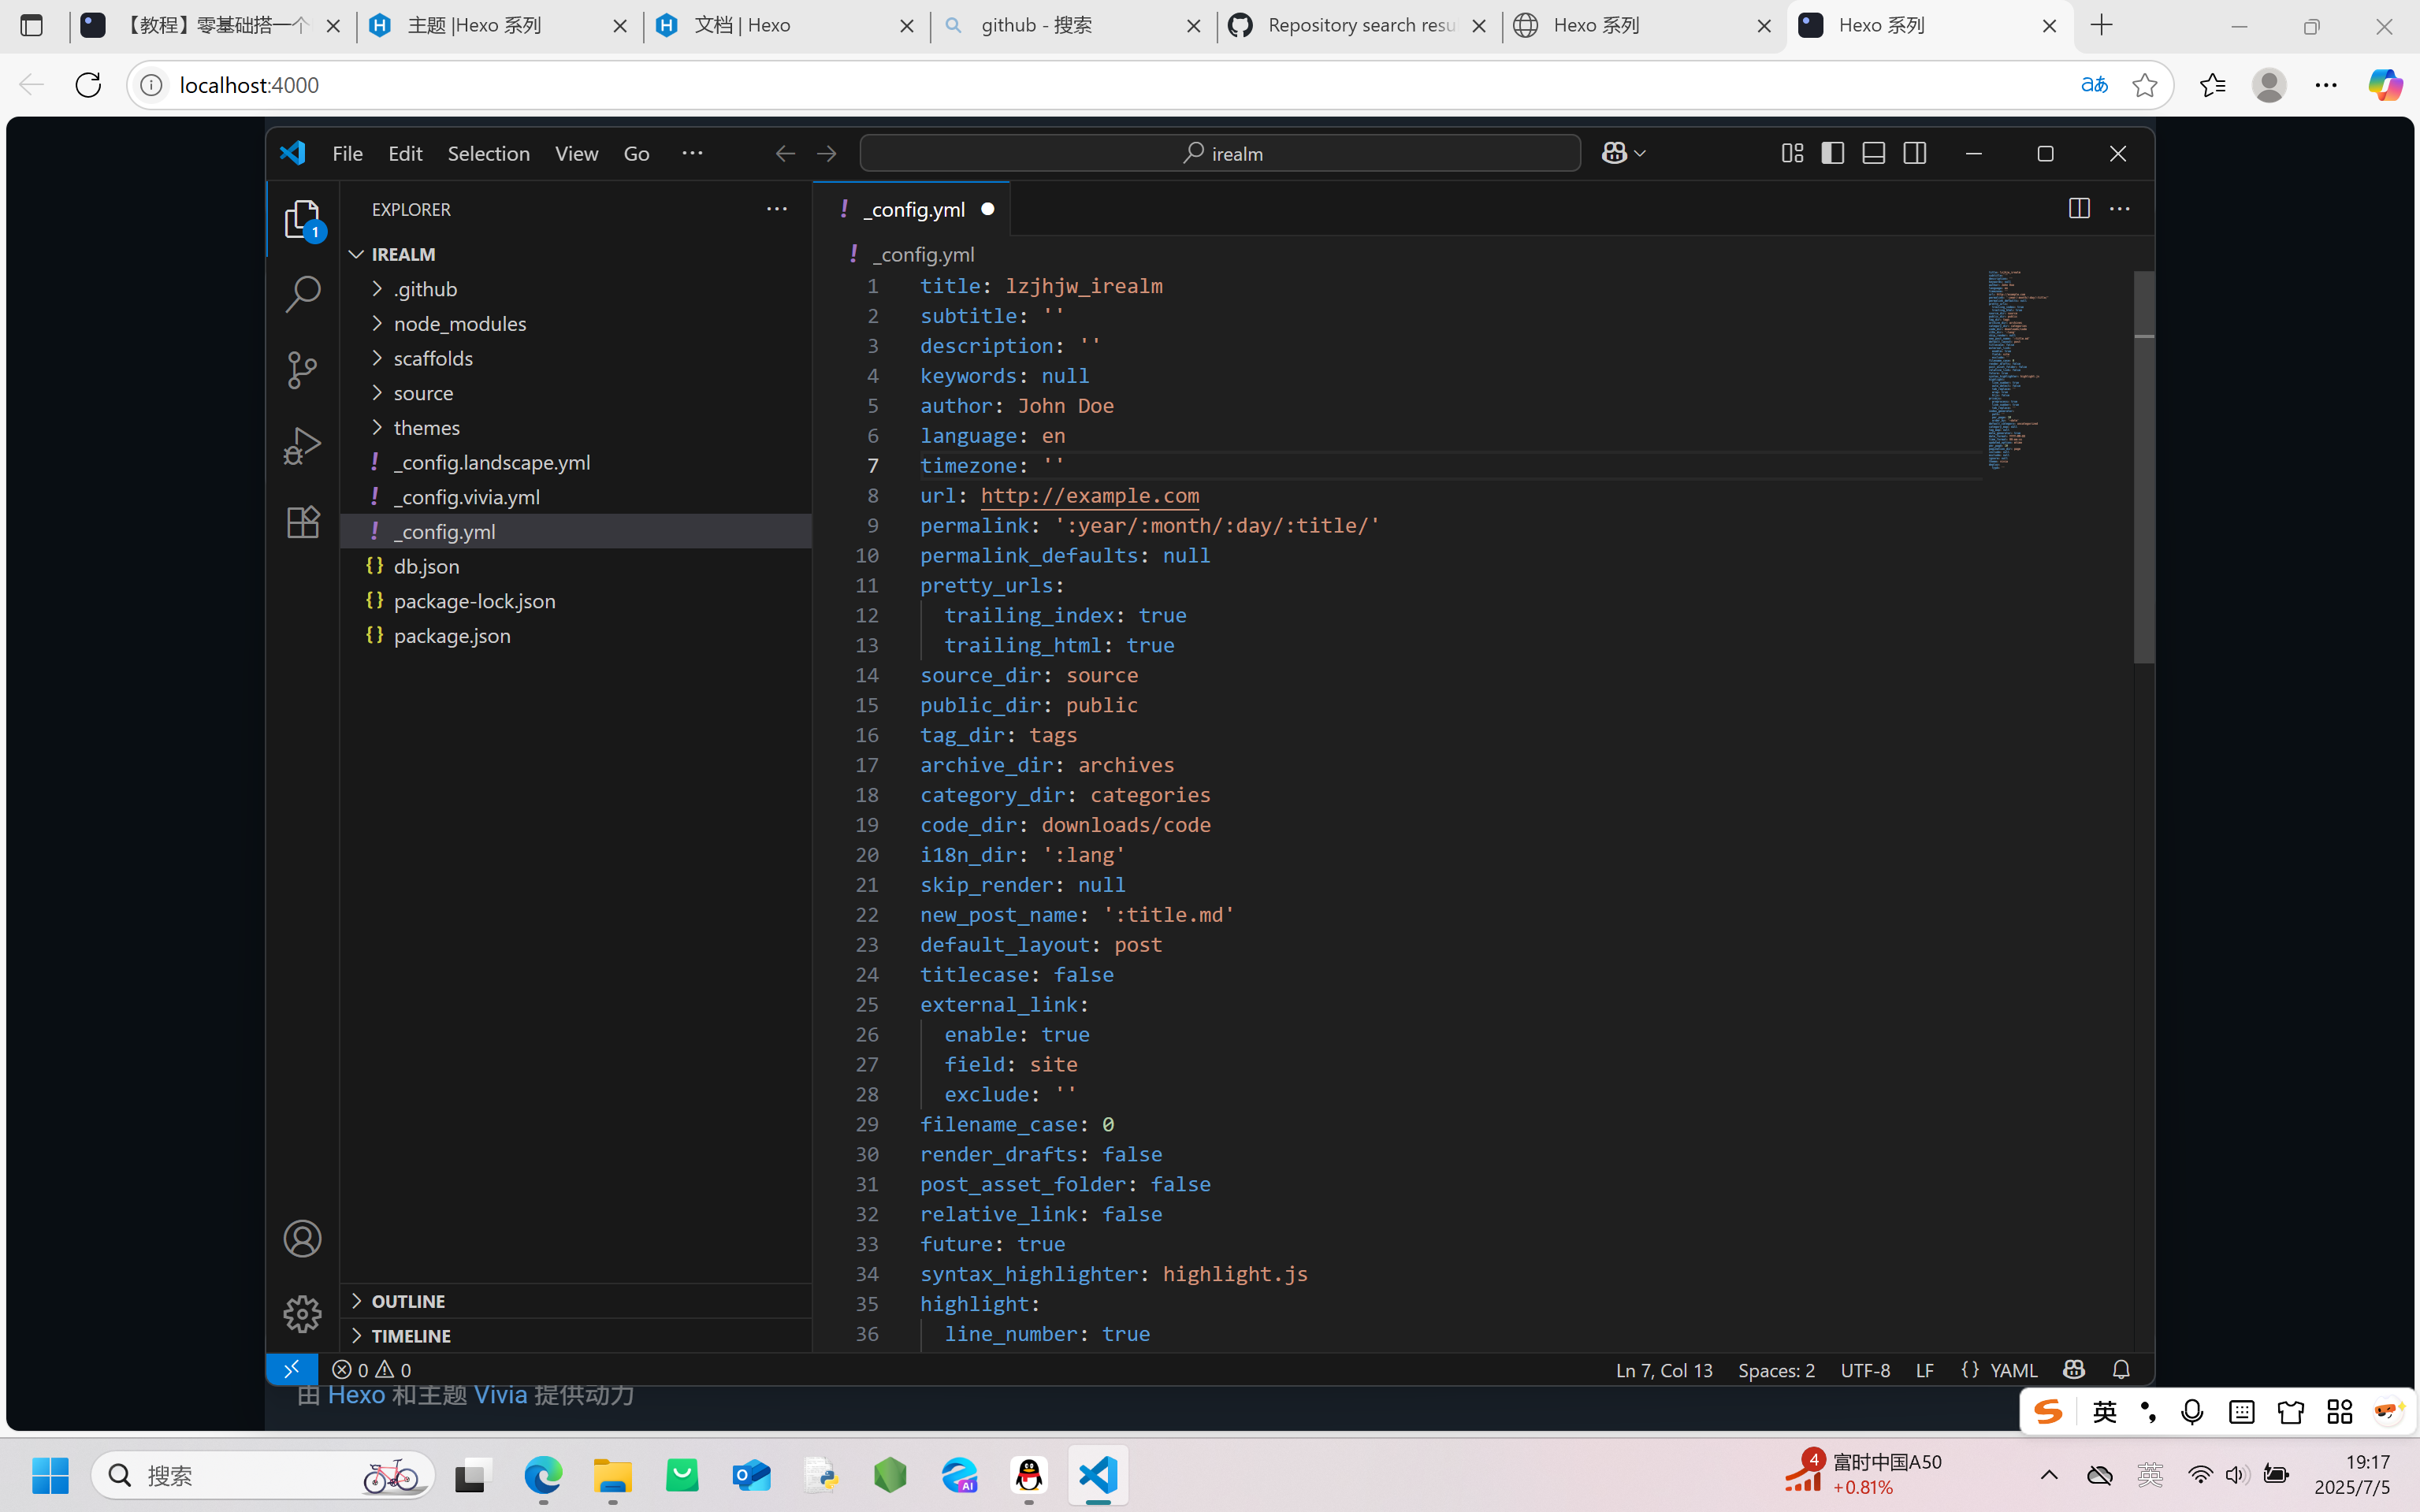Click the notifications bell in status bar
The image size is (2420, 1512).
pos(2120,1369)
